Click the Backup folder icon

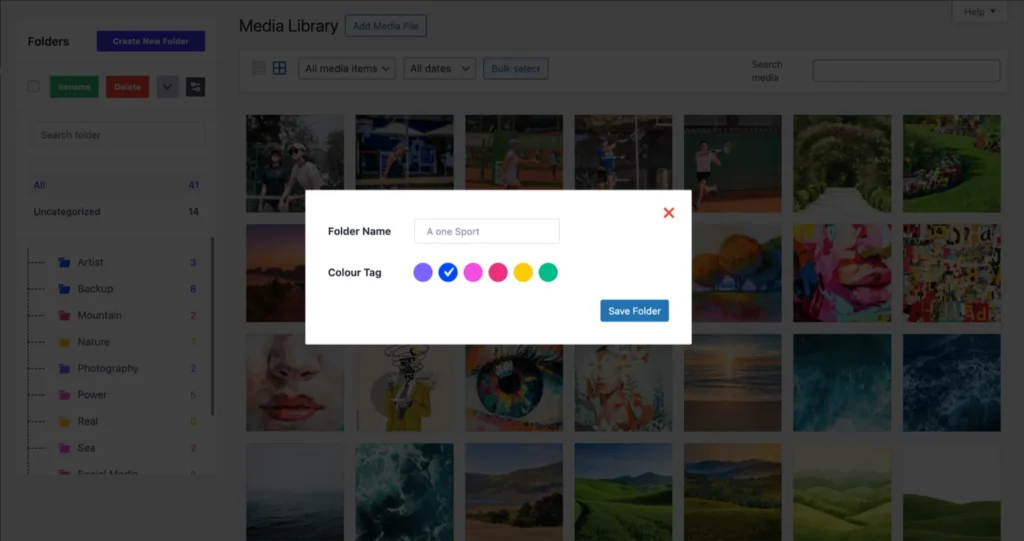[x=64, y=289]
